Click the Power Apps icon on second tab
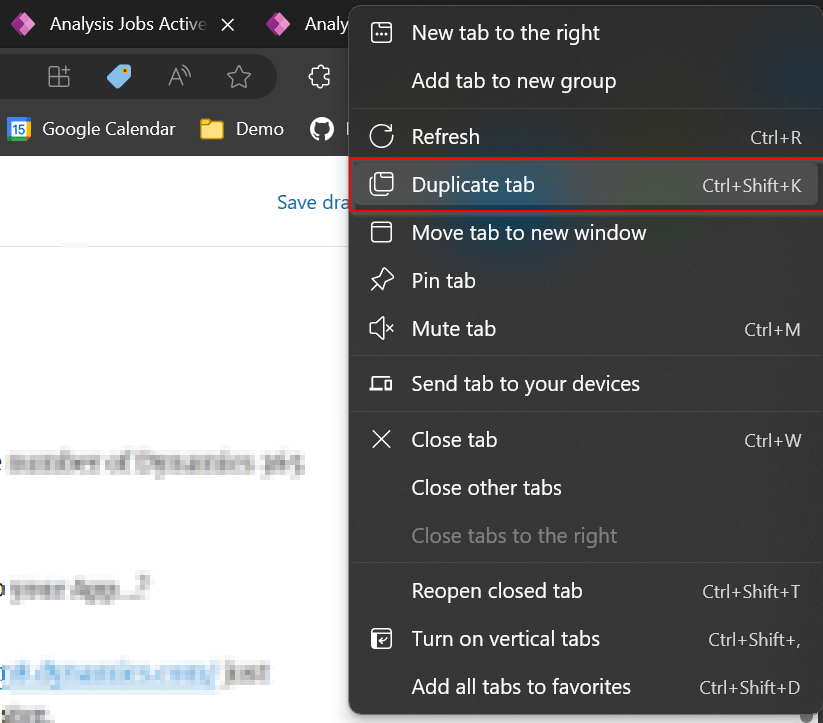The width and height of the screenshot is (823, 723). (x=278, y=24)
